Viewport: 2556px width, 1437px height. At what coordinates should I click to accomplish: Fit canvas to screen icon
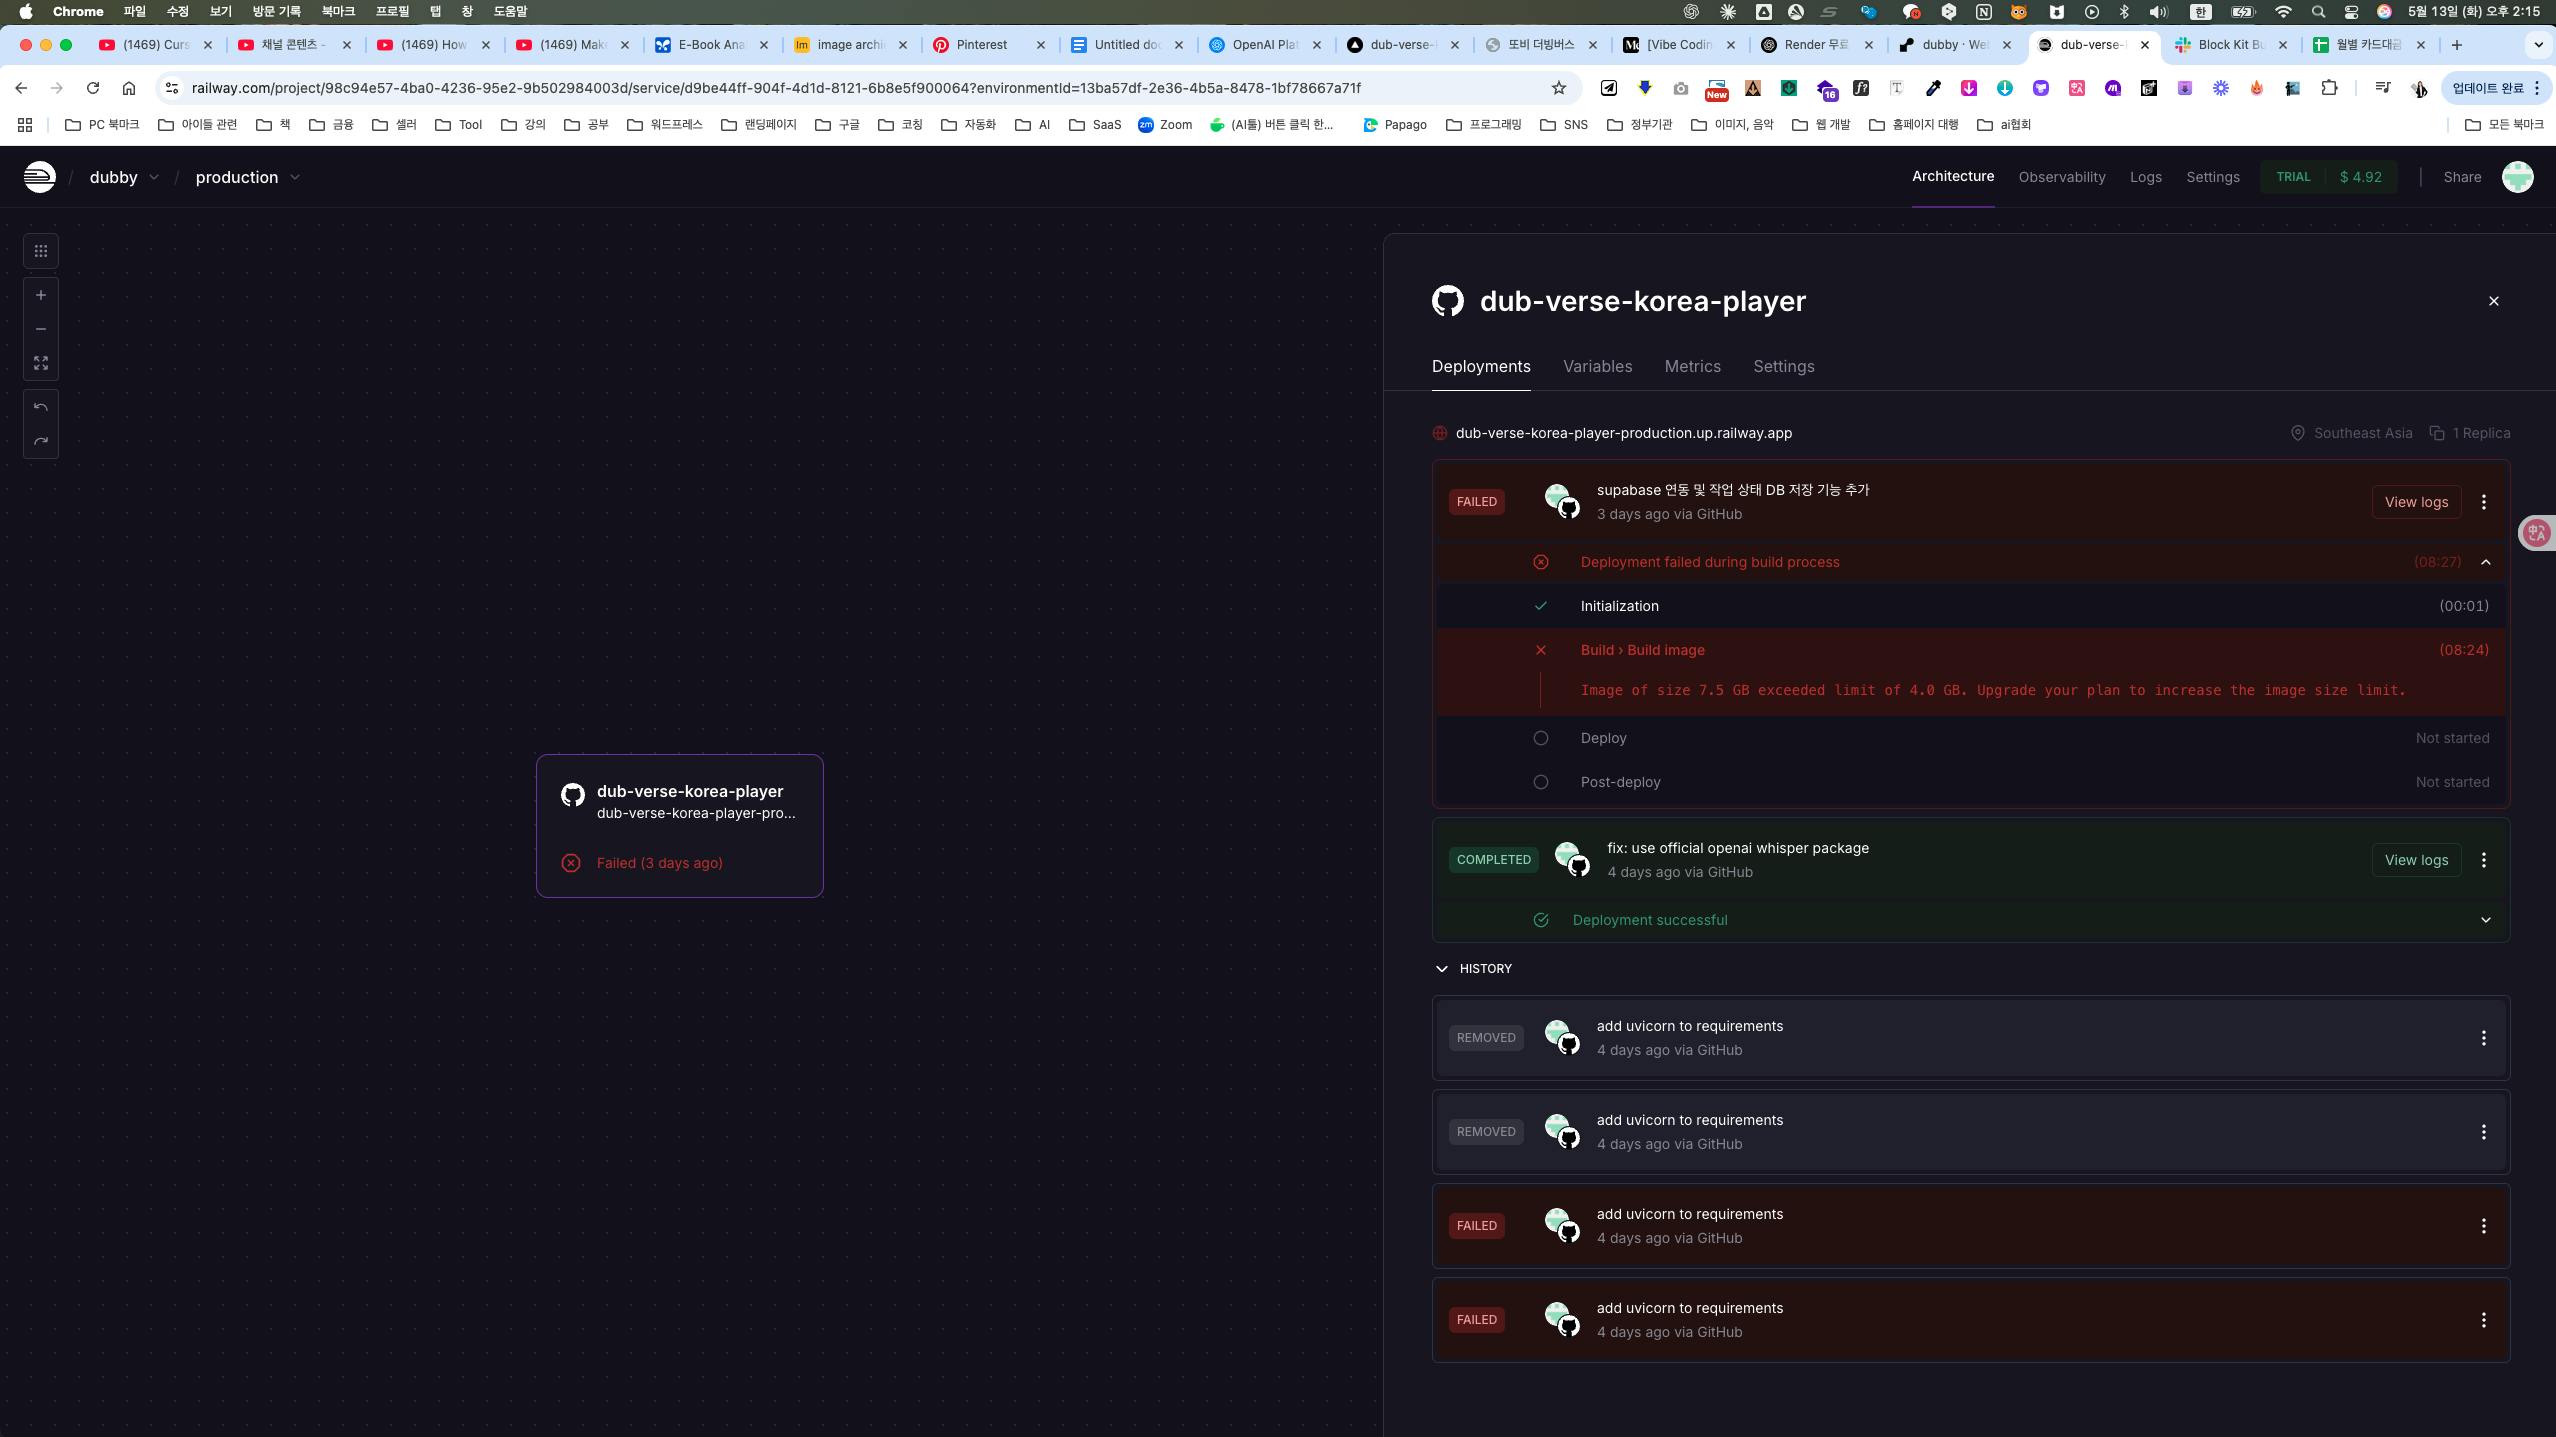click(41, 363)
